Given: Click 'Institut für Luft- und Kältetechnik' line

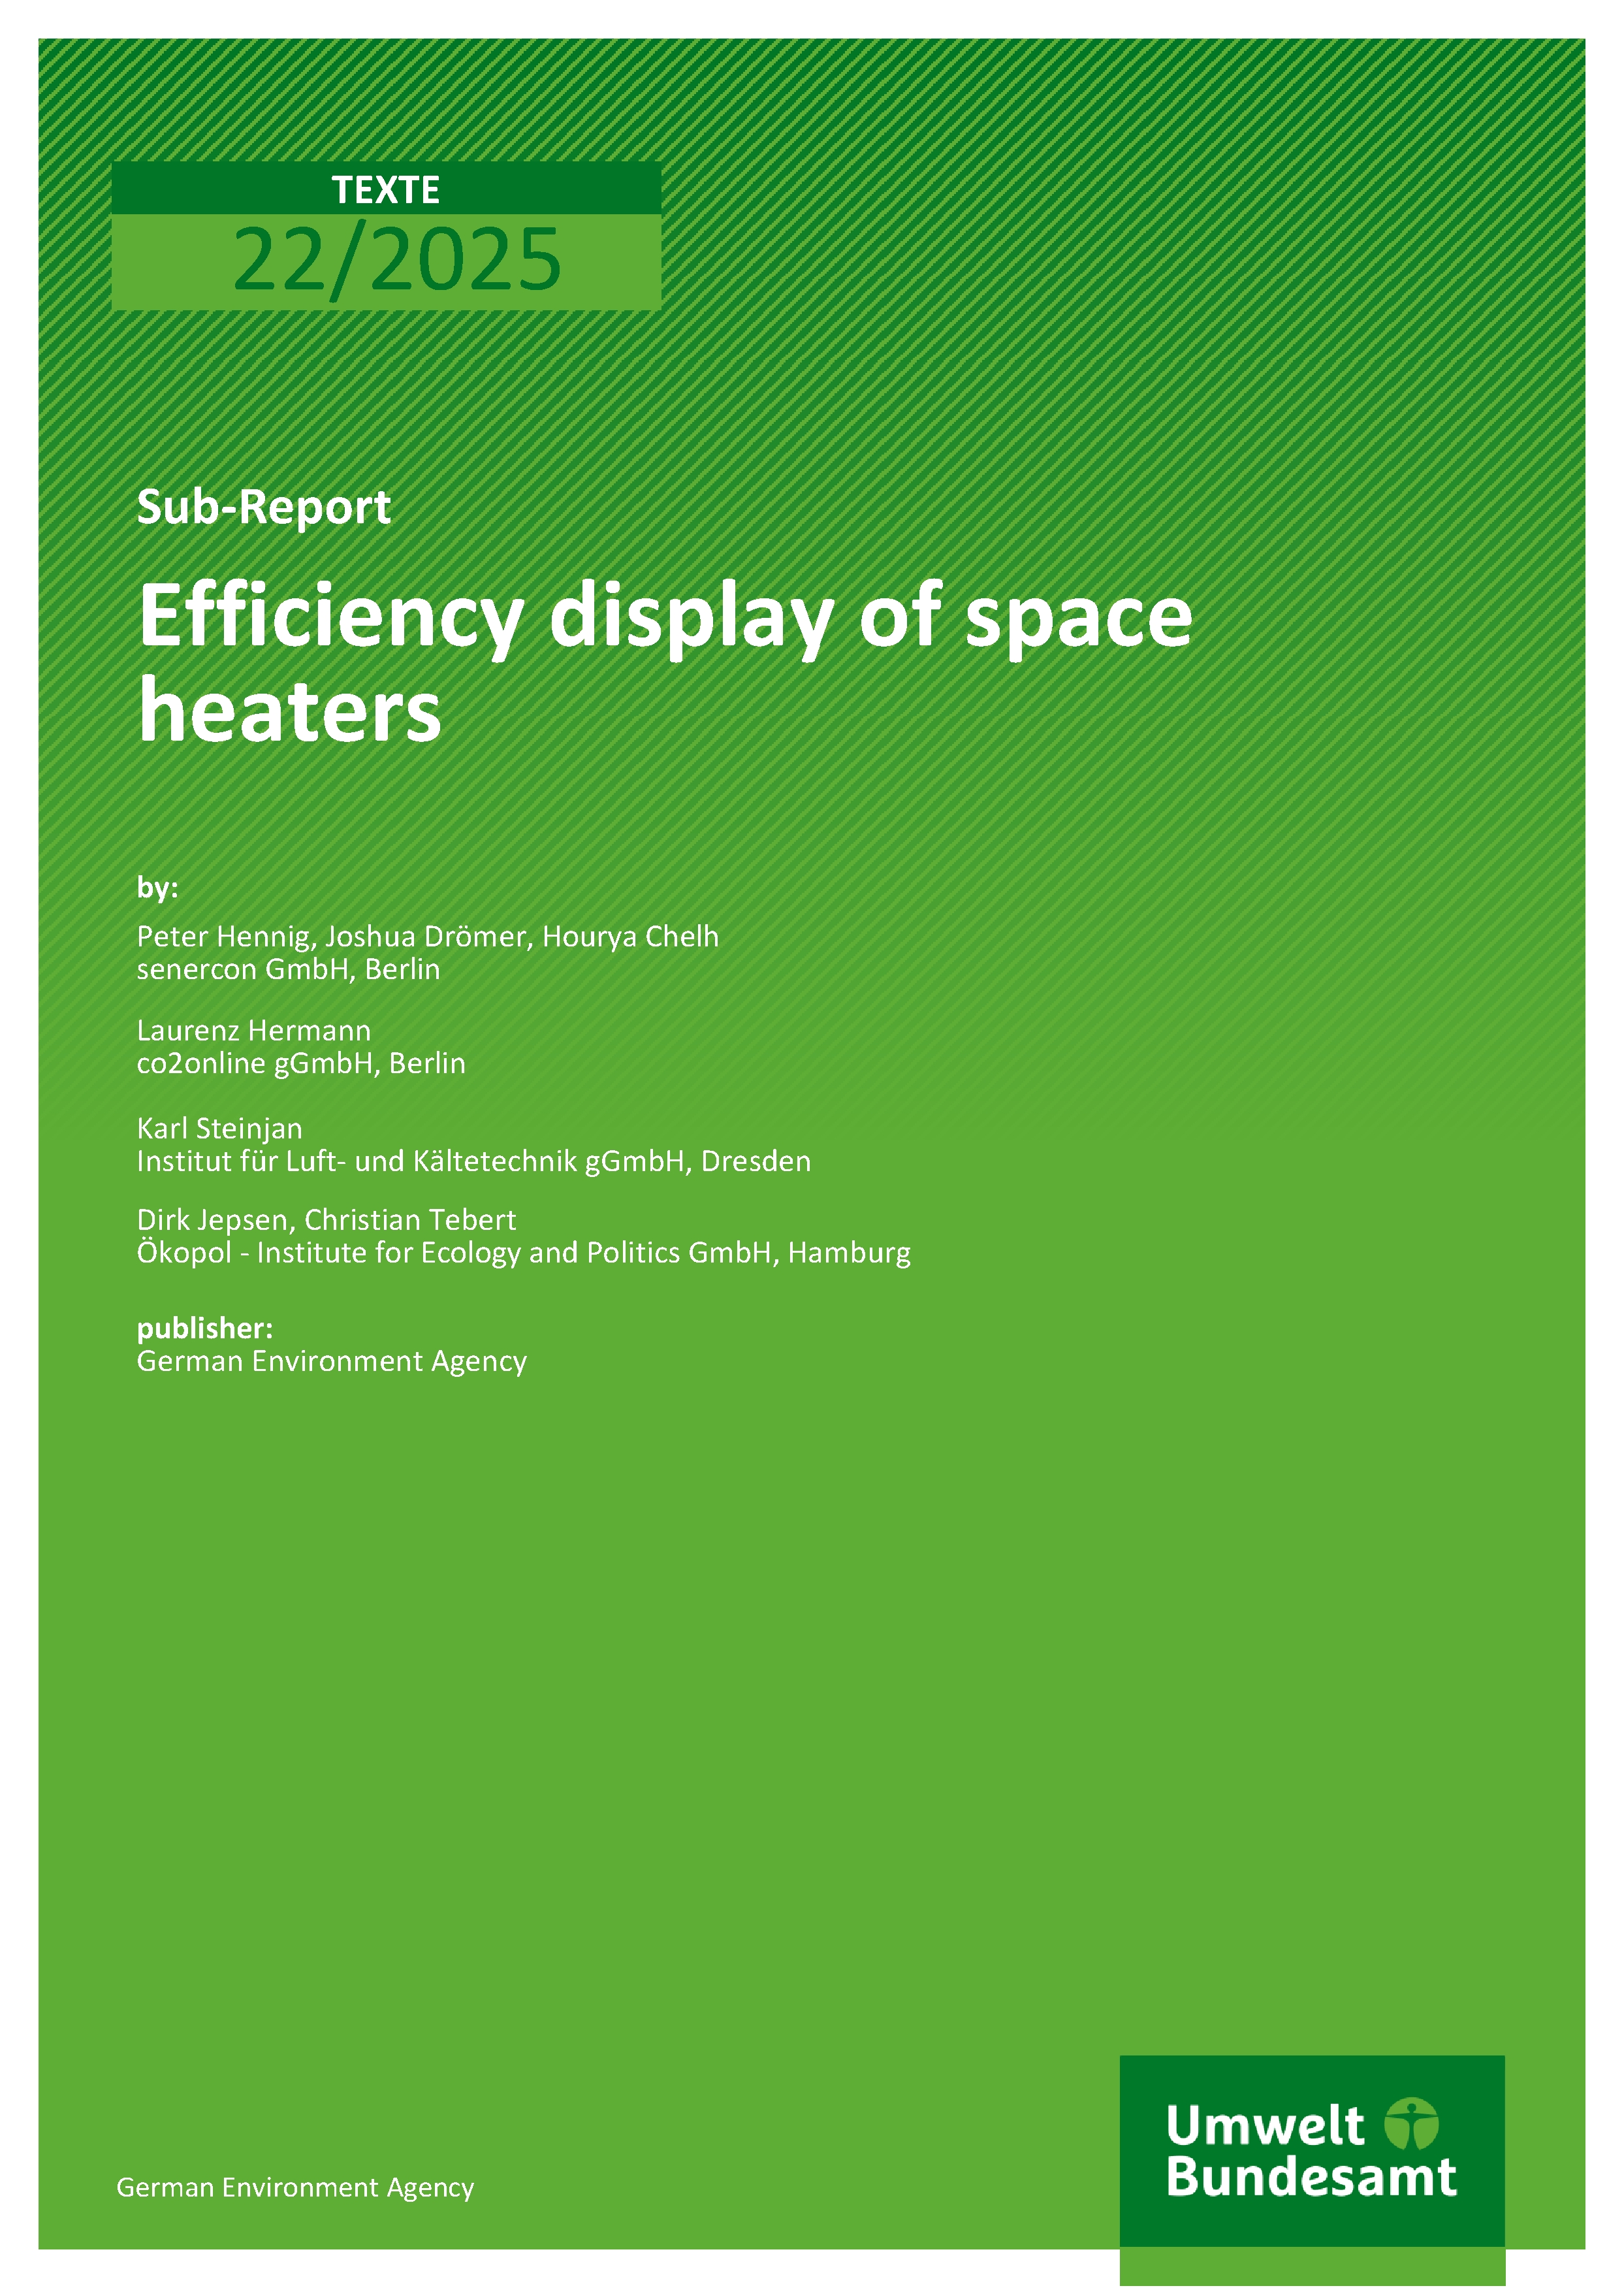Looking at the screenshot, I should point(473,1161).
